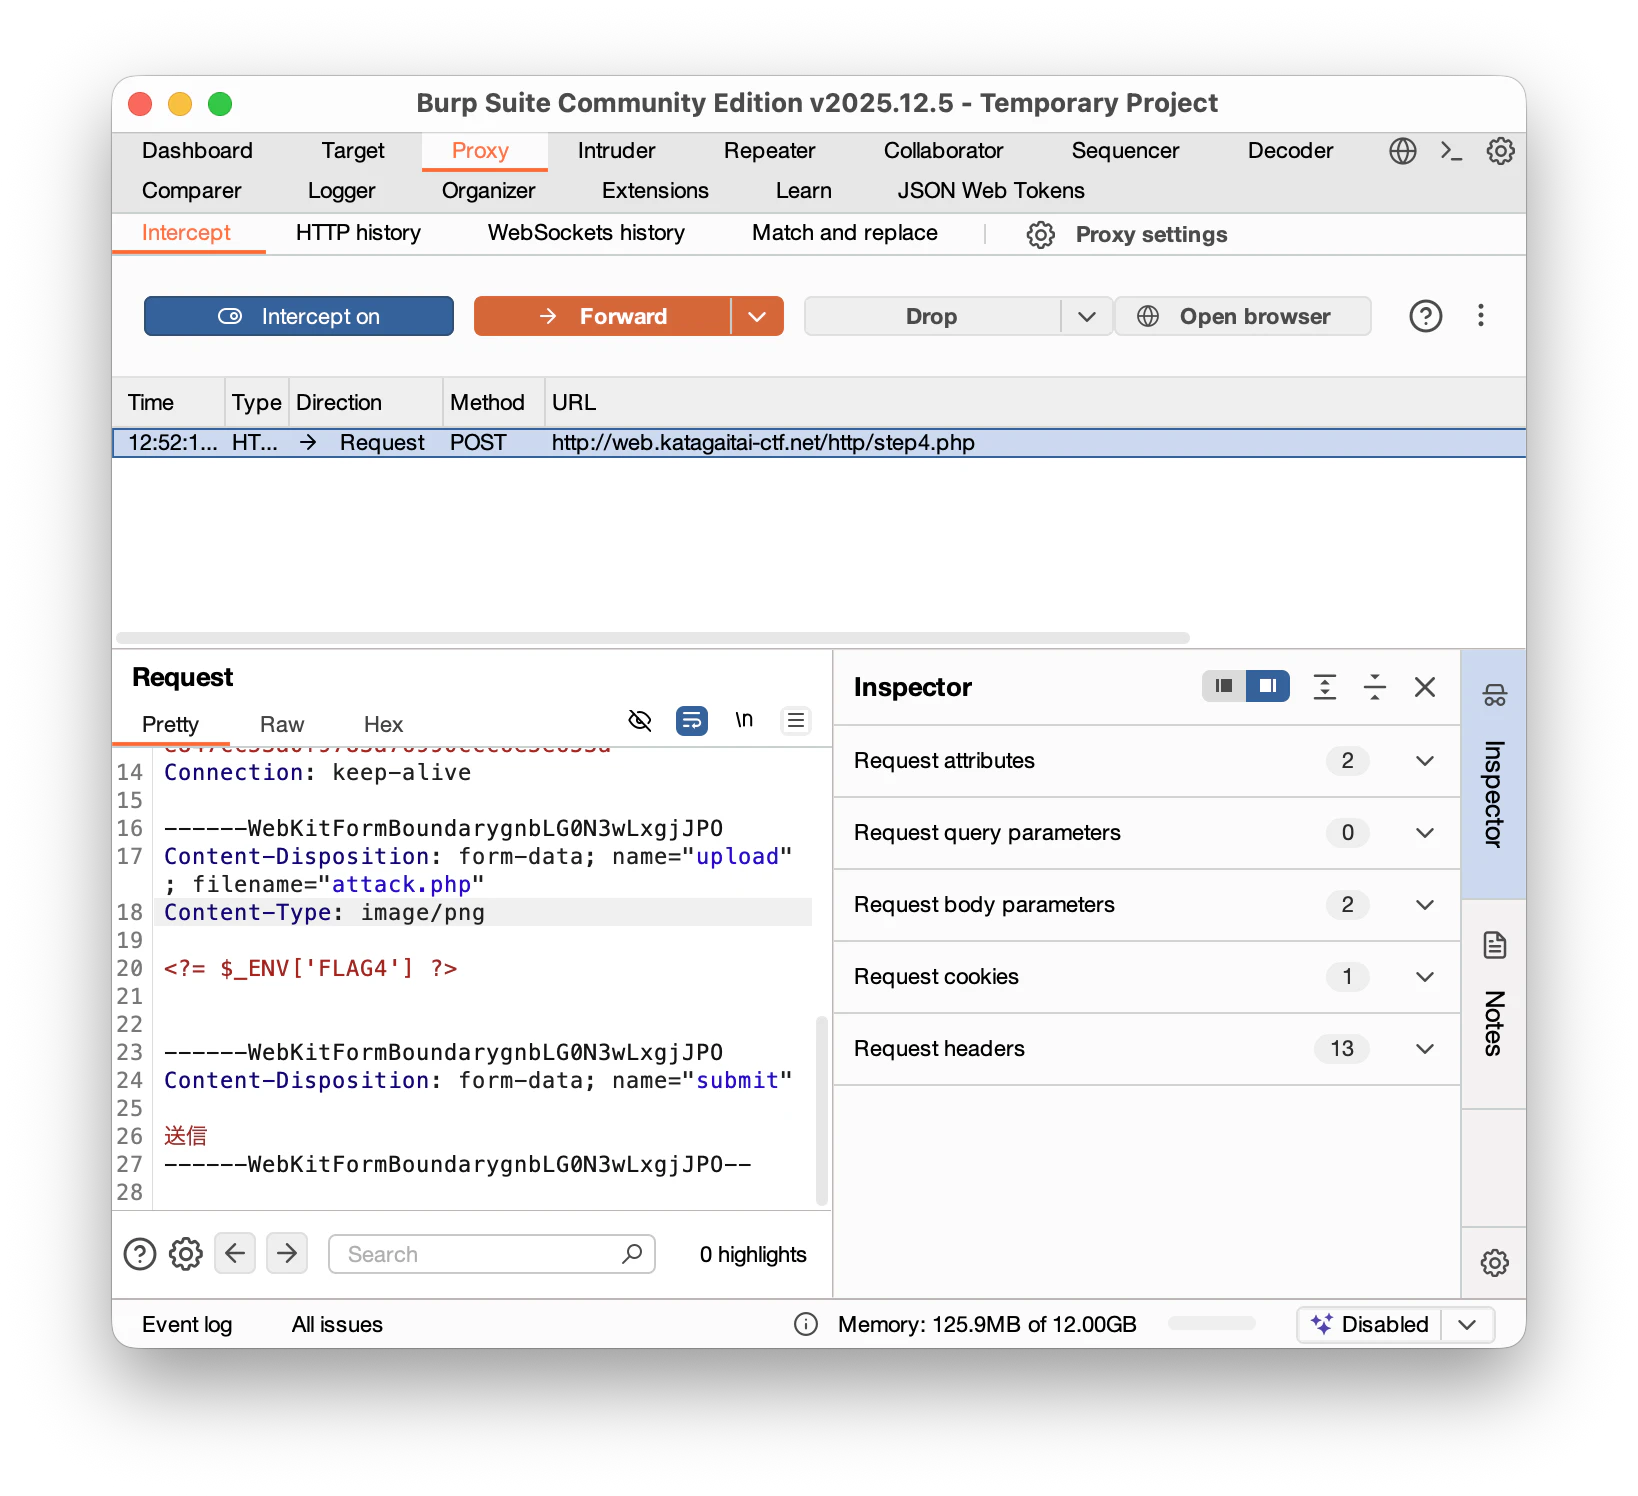Open Proxy settings gear icon
This screenshot has height=1496, width=1638.
pyautogui.click(x=1041, y=235)
